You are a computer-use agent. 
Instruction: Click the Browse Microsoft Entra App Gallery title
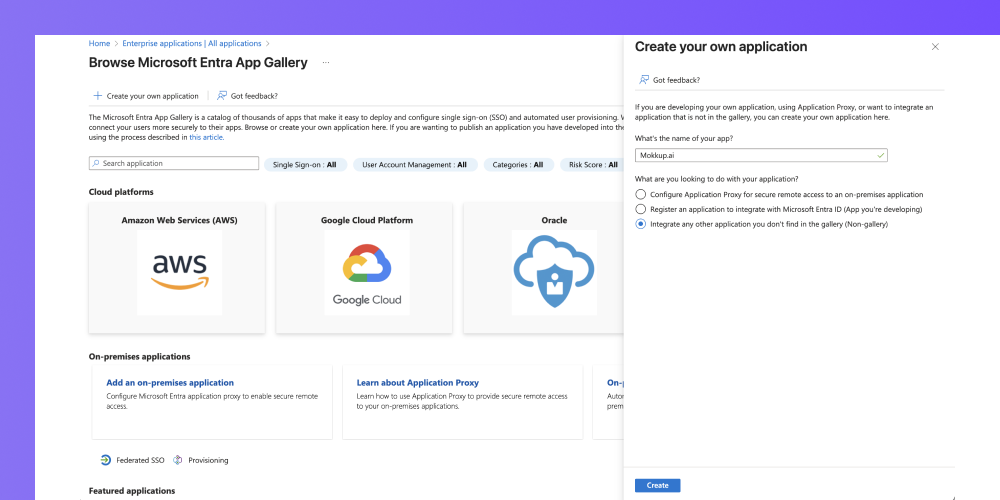tap(198, 62)
